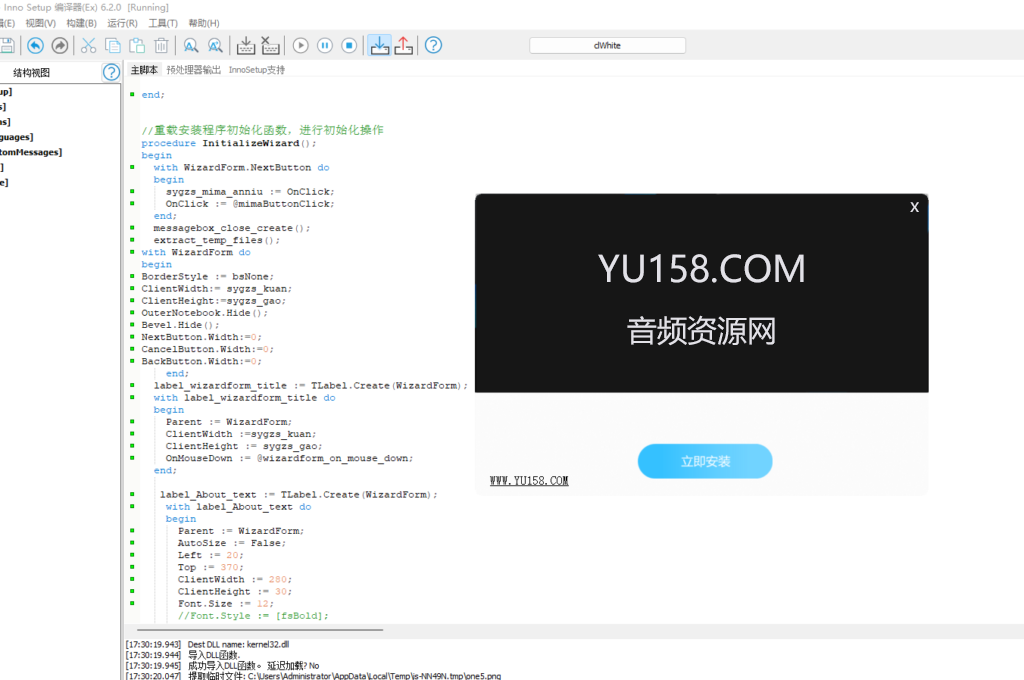Viewport: 1024px width, 680px height.
Task: Click the ClientWidth:= sygzs_kuan line
Action: [217, 289]
